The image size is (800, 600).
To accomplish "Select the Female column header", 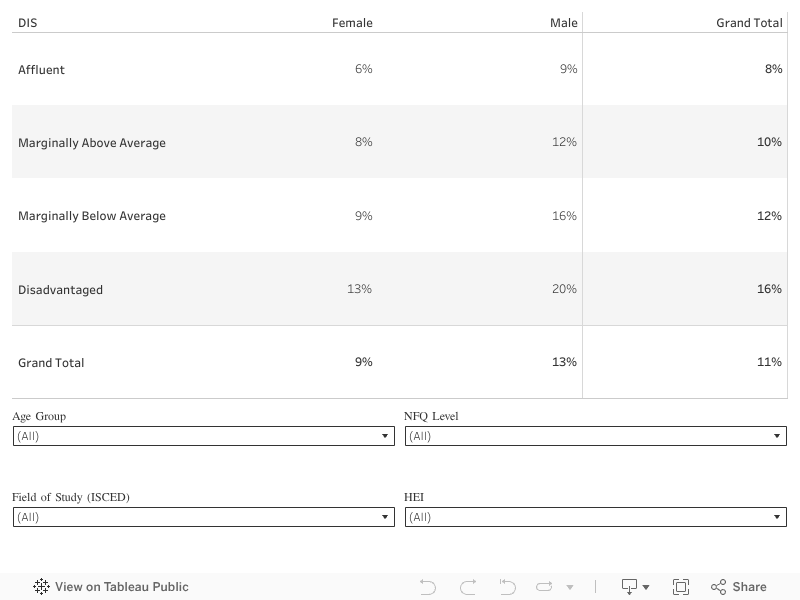I will click(352, 23).
